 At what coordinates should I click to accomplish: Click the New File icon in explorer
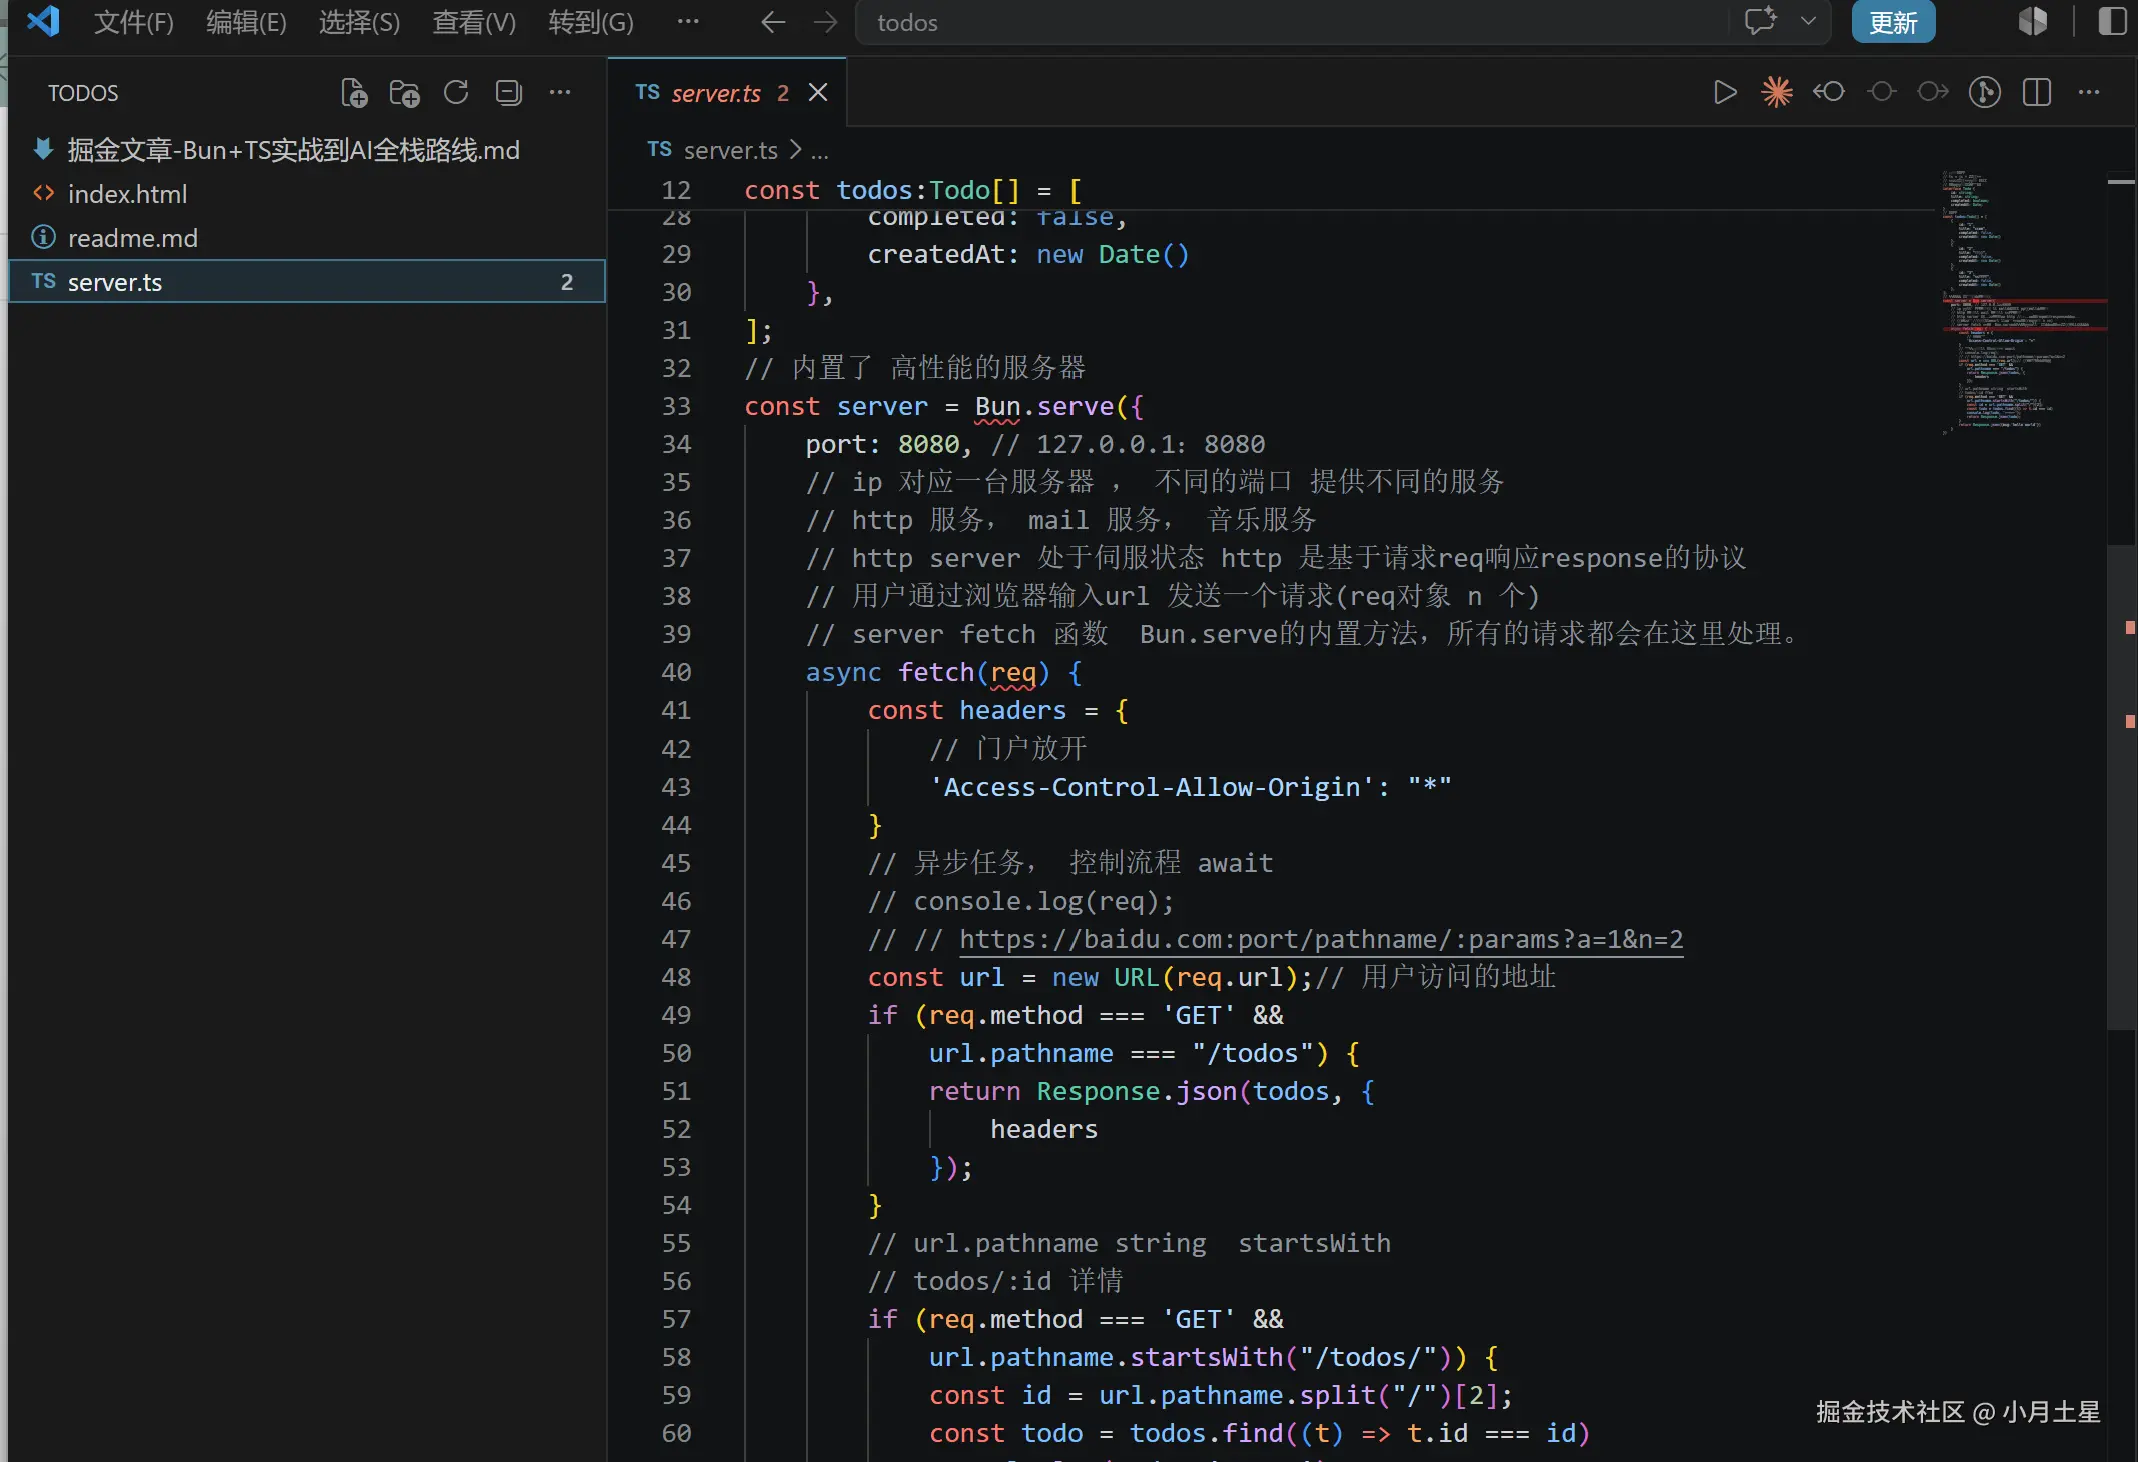click(x=354, y=93)
